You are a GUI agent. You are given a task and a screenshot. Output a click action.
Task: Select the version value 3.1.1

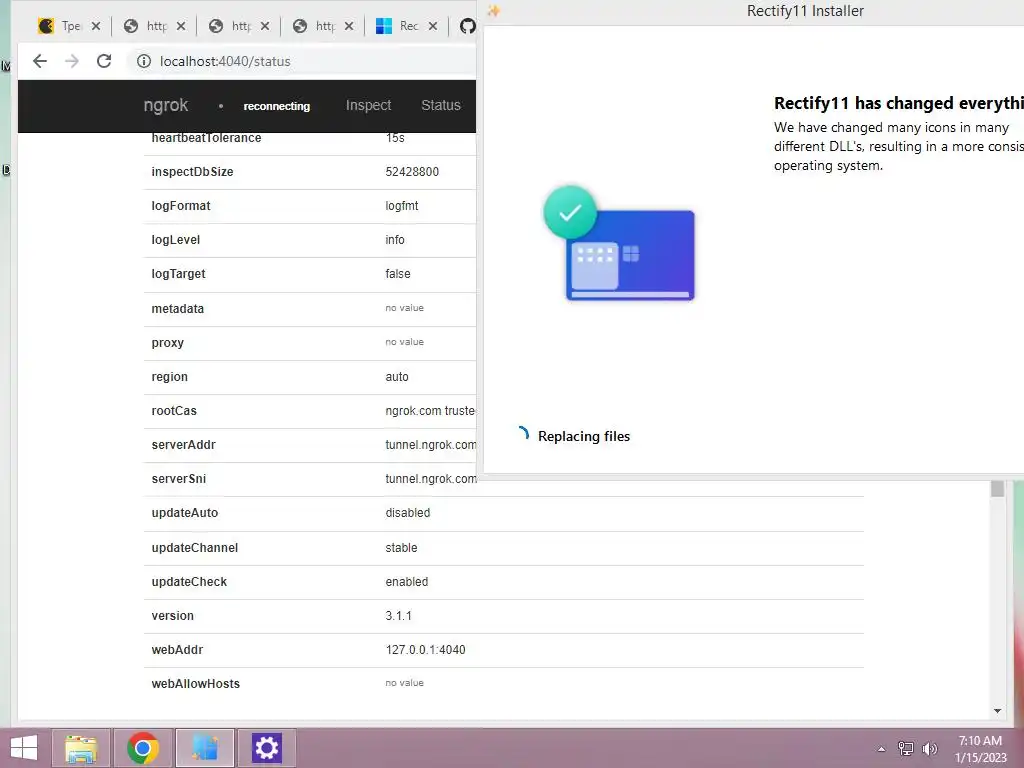(398, 615)
